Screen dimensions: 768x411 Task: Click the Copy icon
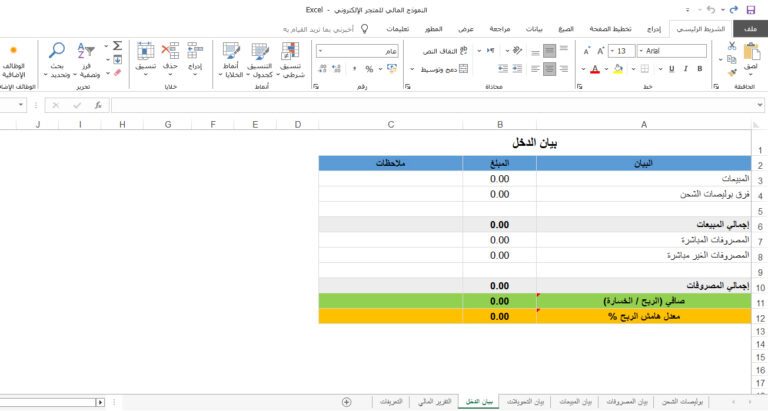click(x=732, y=59)
